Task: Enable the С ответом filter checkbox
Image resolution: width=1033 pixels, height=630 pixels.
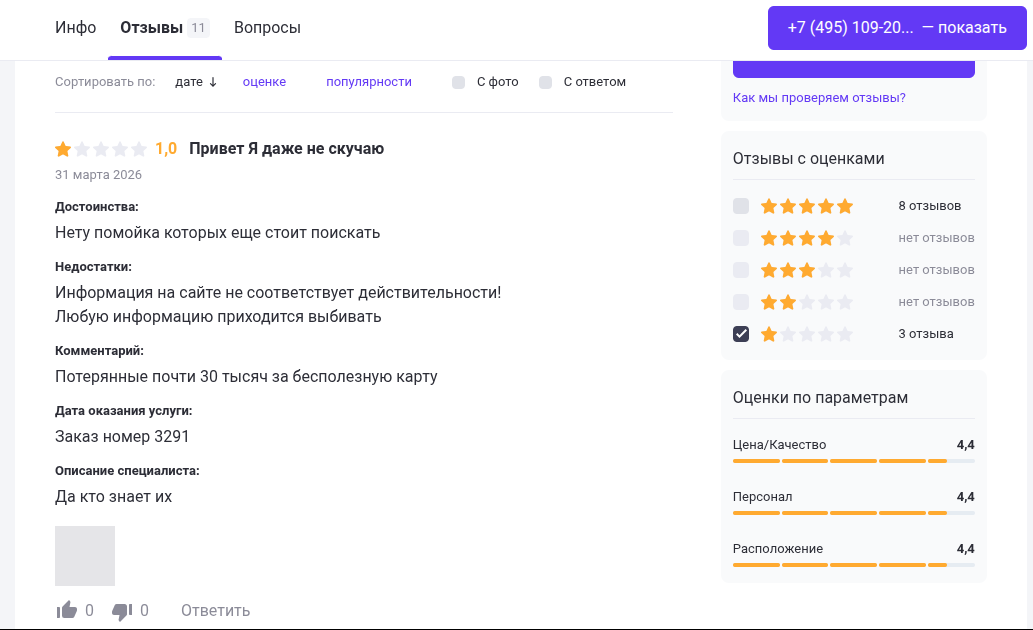Action: click(x=546, y=82)
